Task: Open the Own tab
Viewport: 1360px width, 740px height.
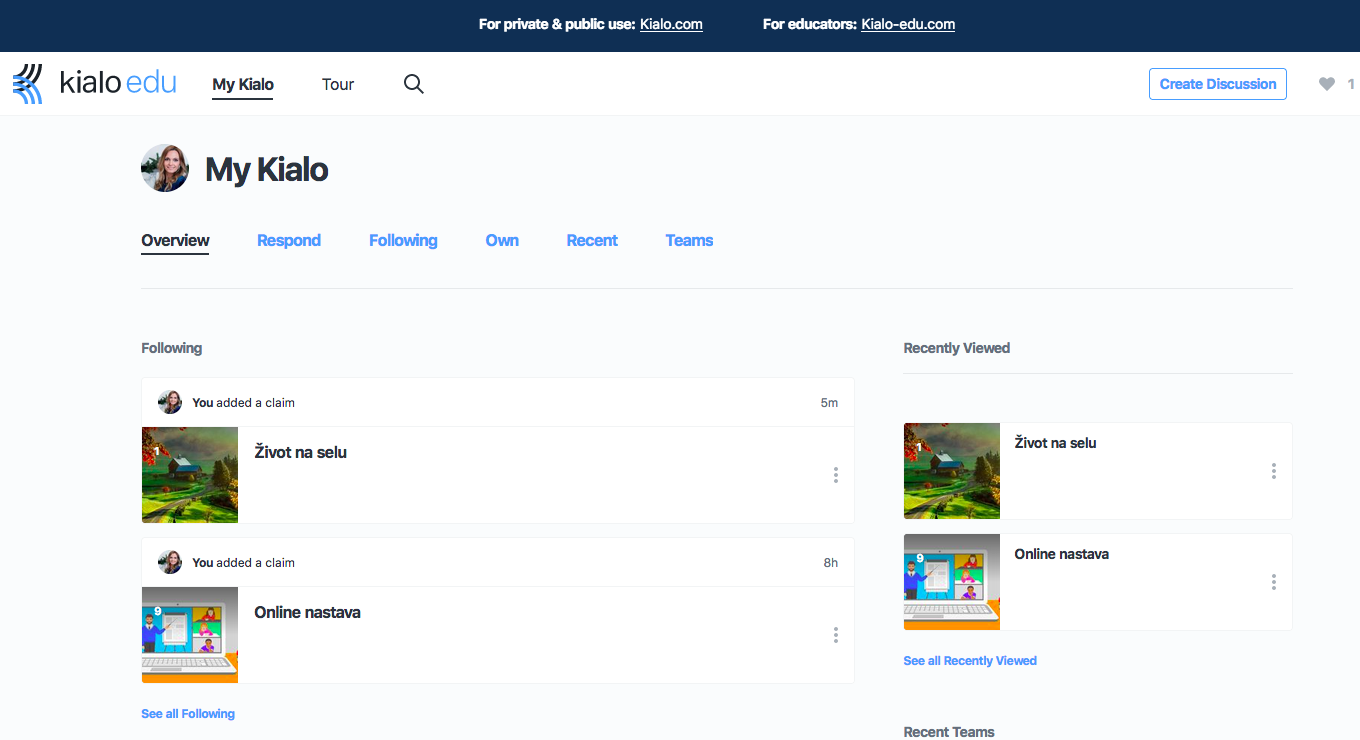Action: pyautogui.click(x=502, y=240)
